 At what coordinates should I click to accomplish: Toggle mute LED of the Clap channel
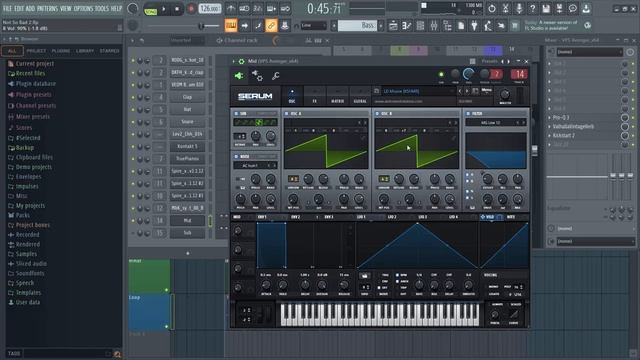(133, 98)
